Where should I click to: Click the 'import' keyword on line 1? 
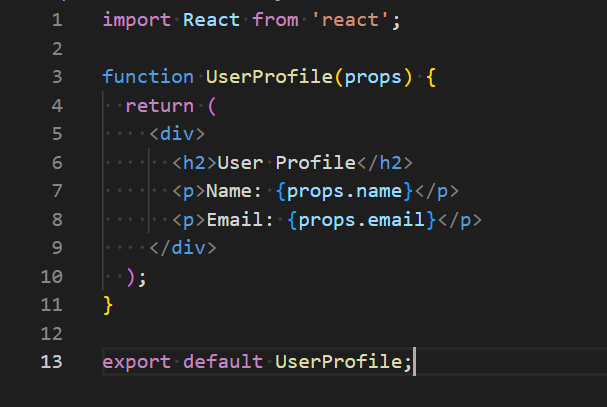136,20
